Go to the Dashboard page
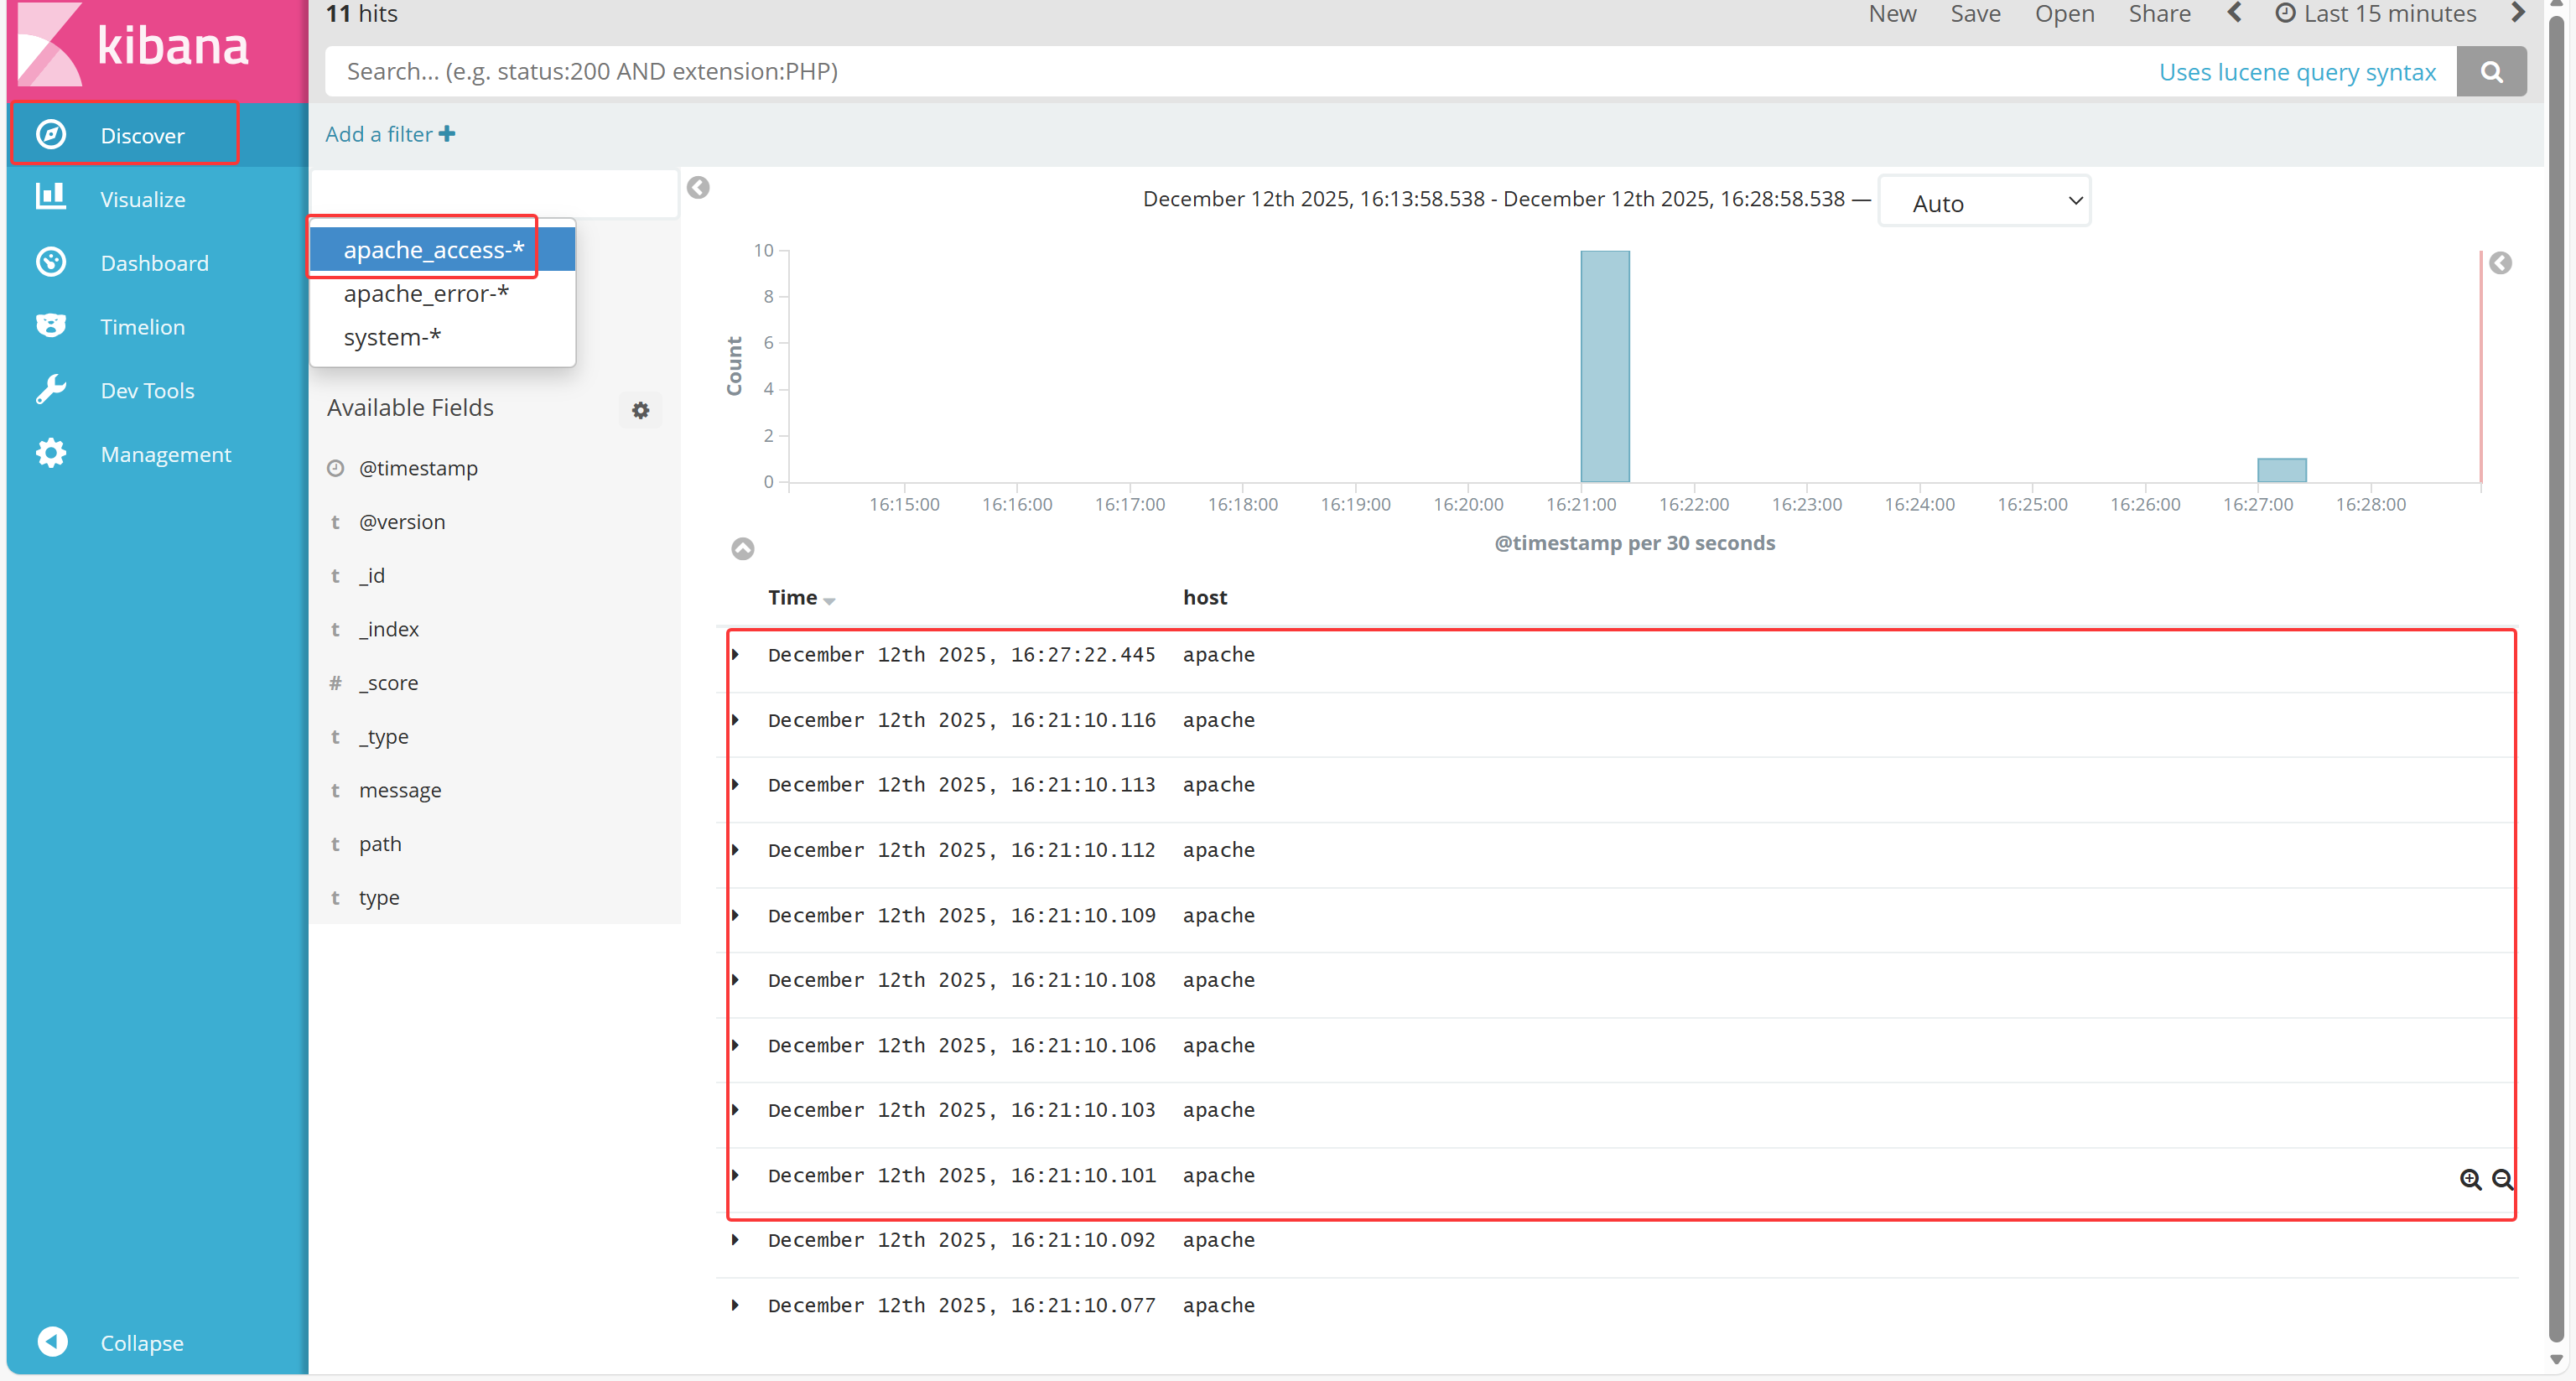Viewport: 2576px width, 1381px height. pyautogui.click(x=155, y=263)
